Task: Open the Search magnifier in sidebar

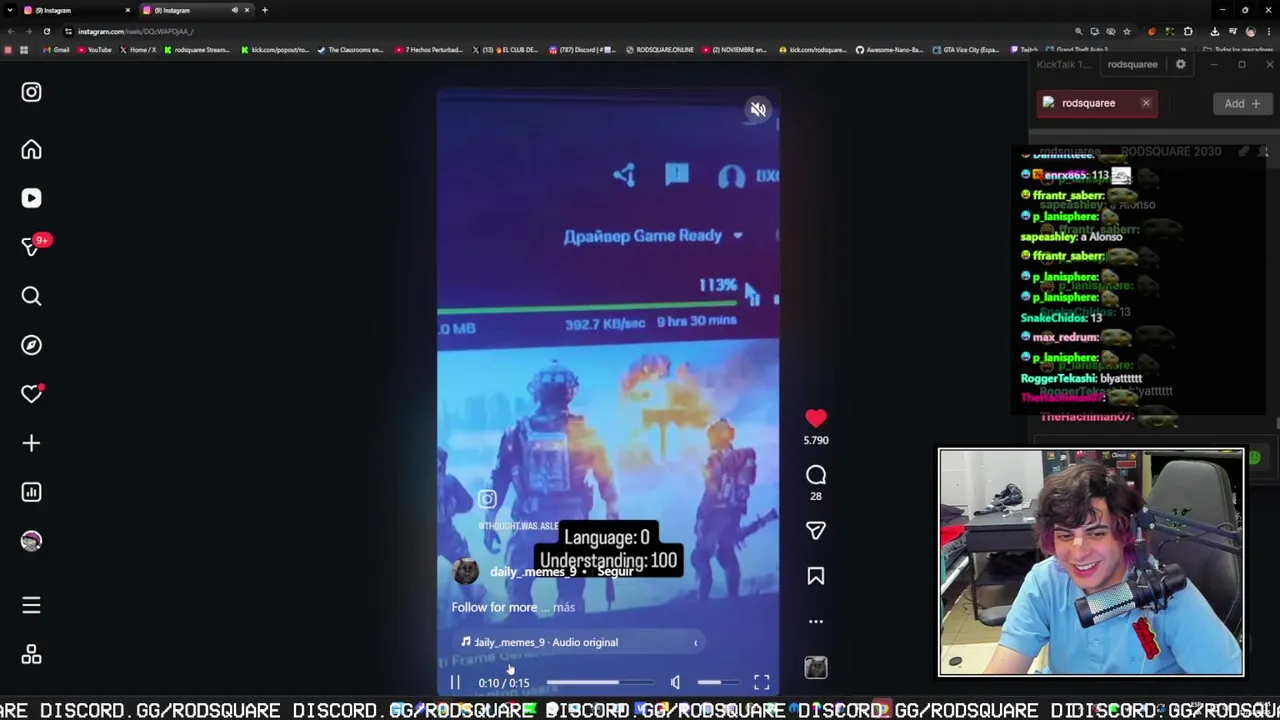Action: point(31,296)
